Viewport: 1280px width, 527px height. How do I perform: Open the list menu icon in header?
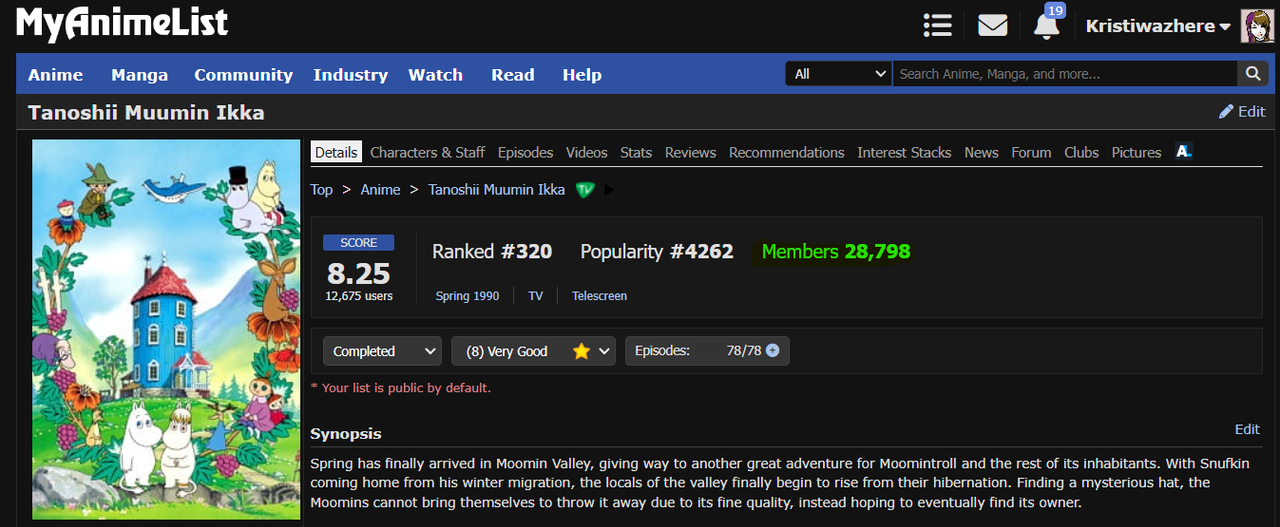point(937,25)
